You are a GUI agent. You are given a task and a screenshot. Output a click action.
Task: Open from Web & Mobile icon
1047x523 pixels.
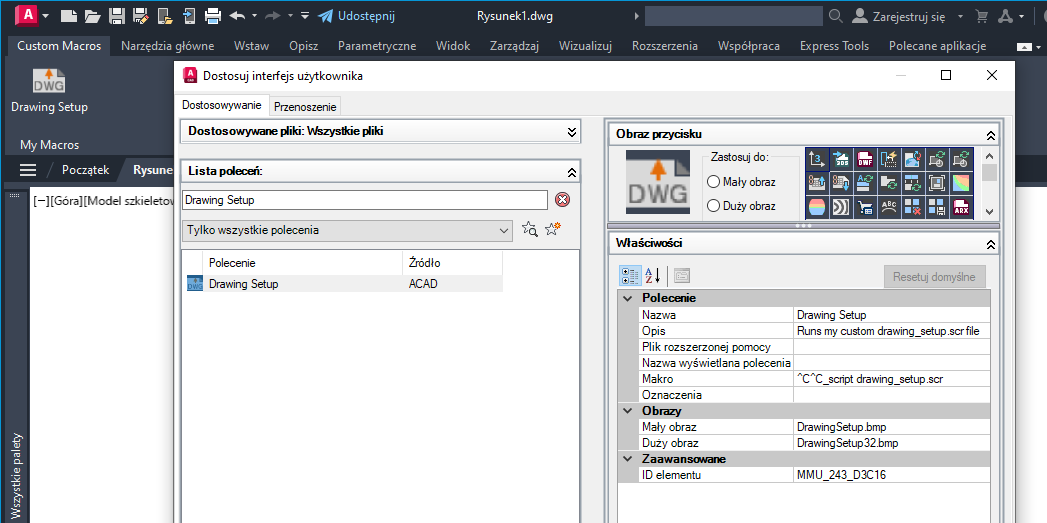(x=165, y=15)
